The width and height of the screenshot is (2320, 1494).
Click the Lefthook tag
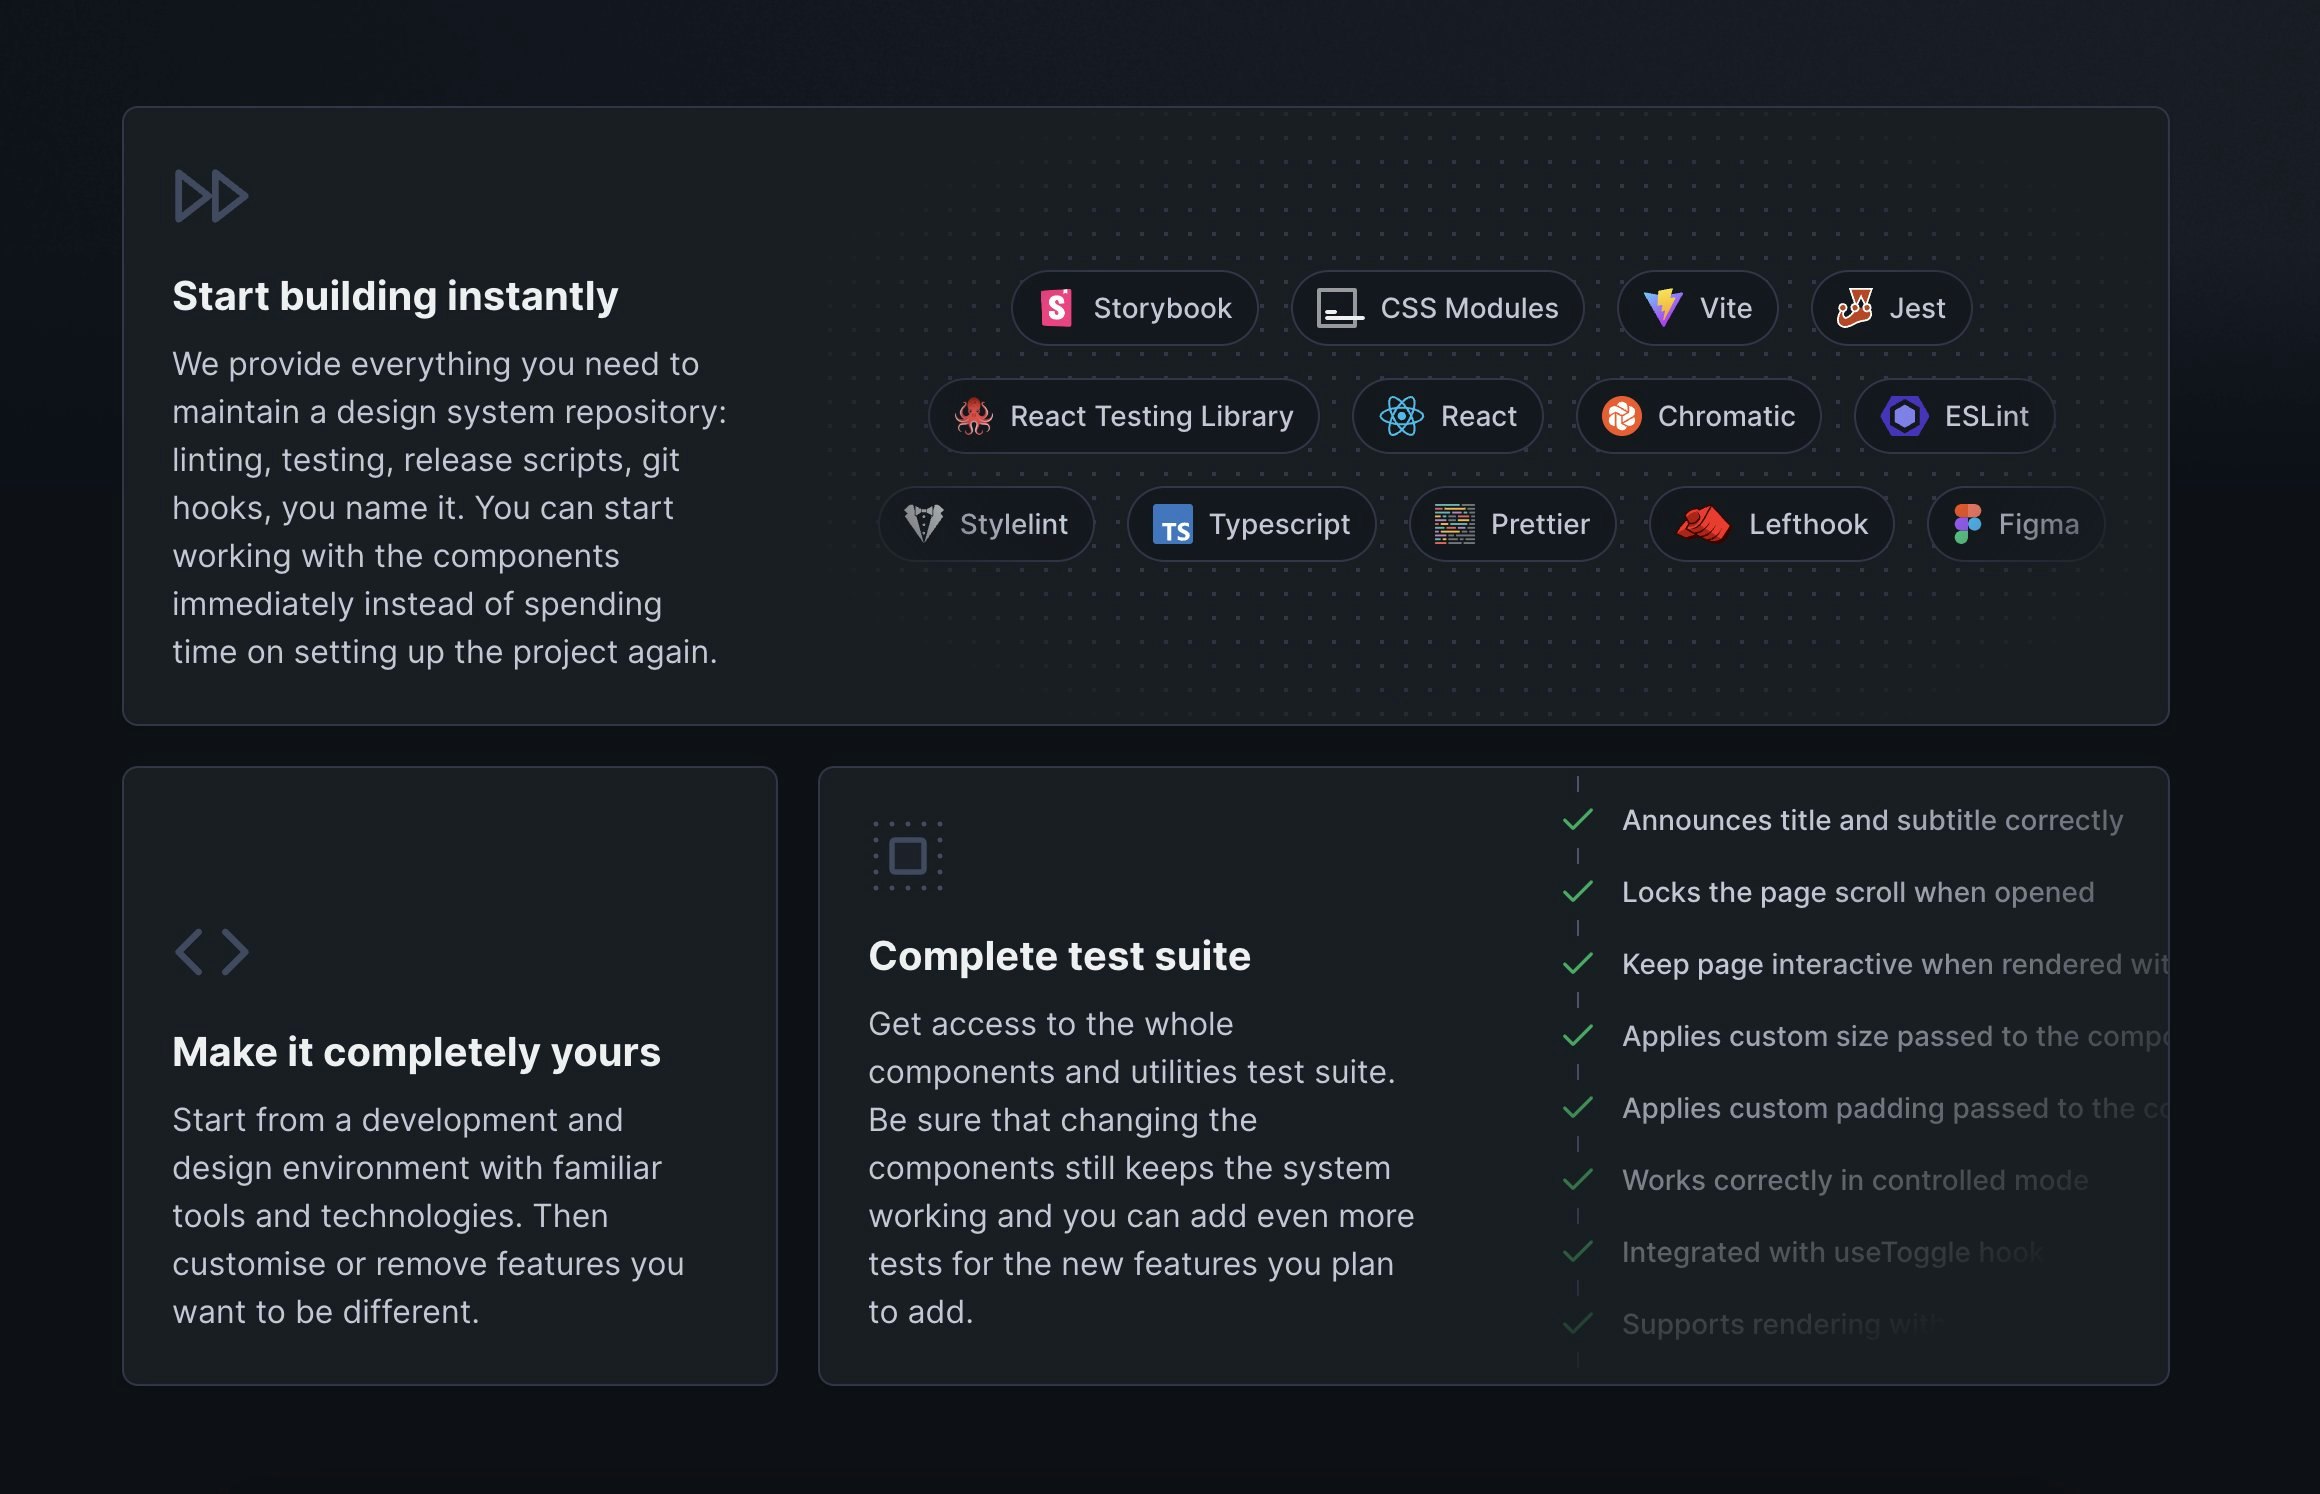click(1771, 524)
